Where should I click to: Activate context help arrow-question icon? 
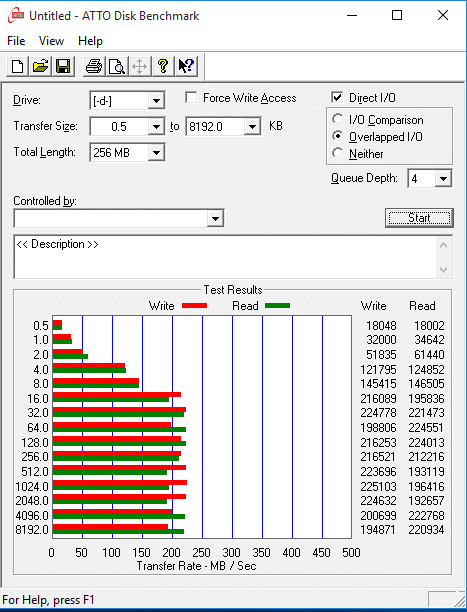click(186, 66)
